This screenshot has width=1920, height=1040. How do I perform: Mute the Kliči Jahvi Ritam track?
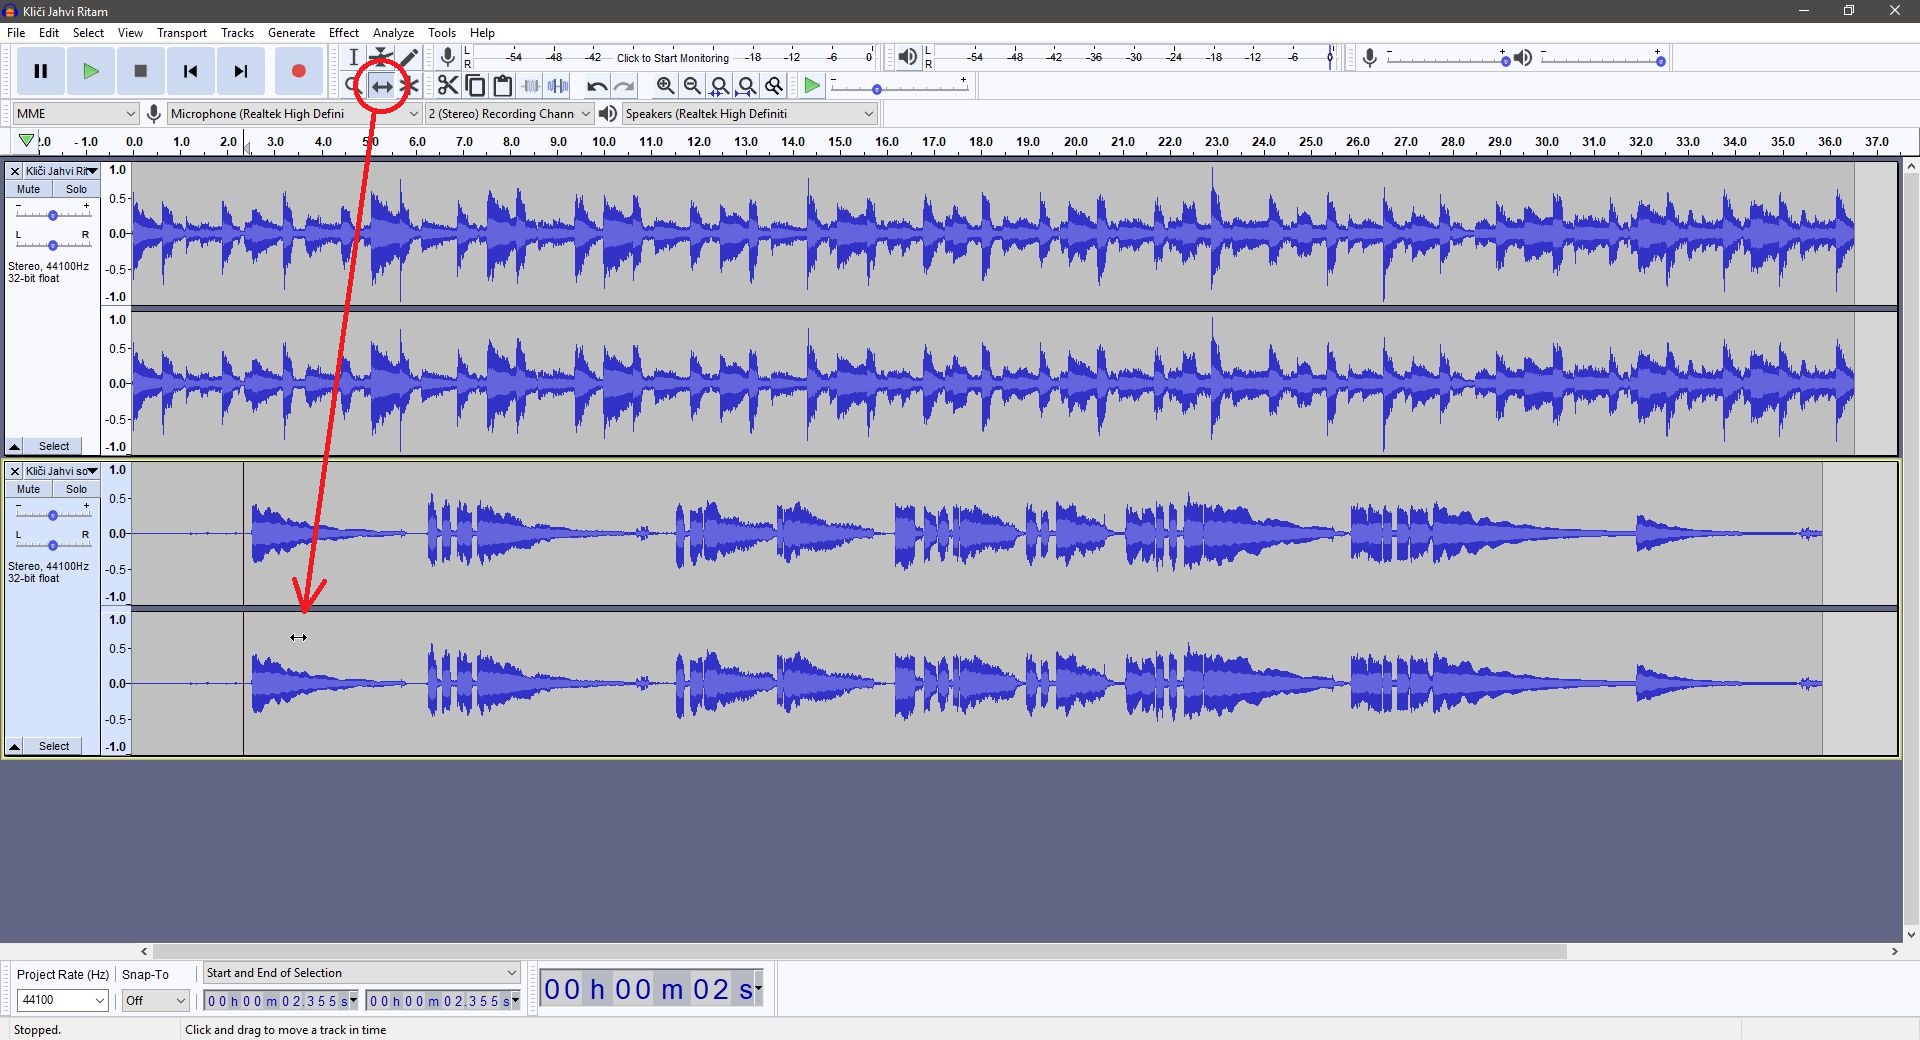[x=29, y=189]
